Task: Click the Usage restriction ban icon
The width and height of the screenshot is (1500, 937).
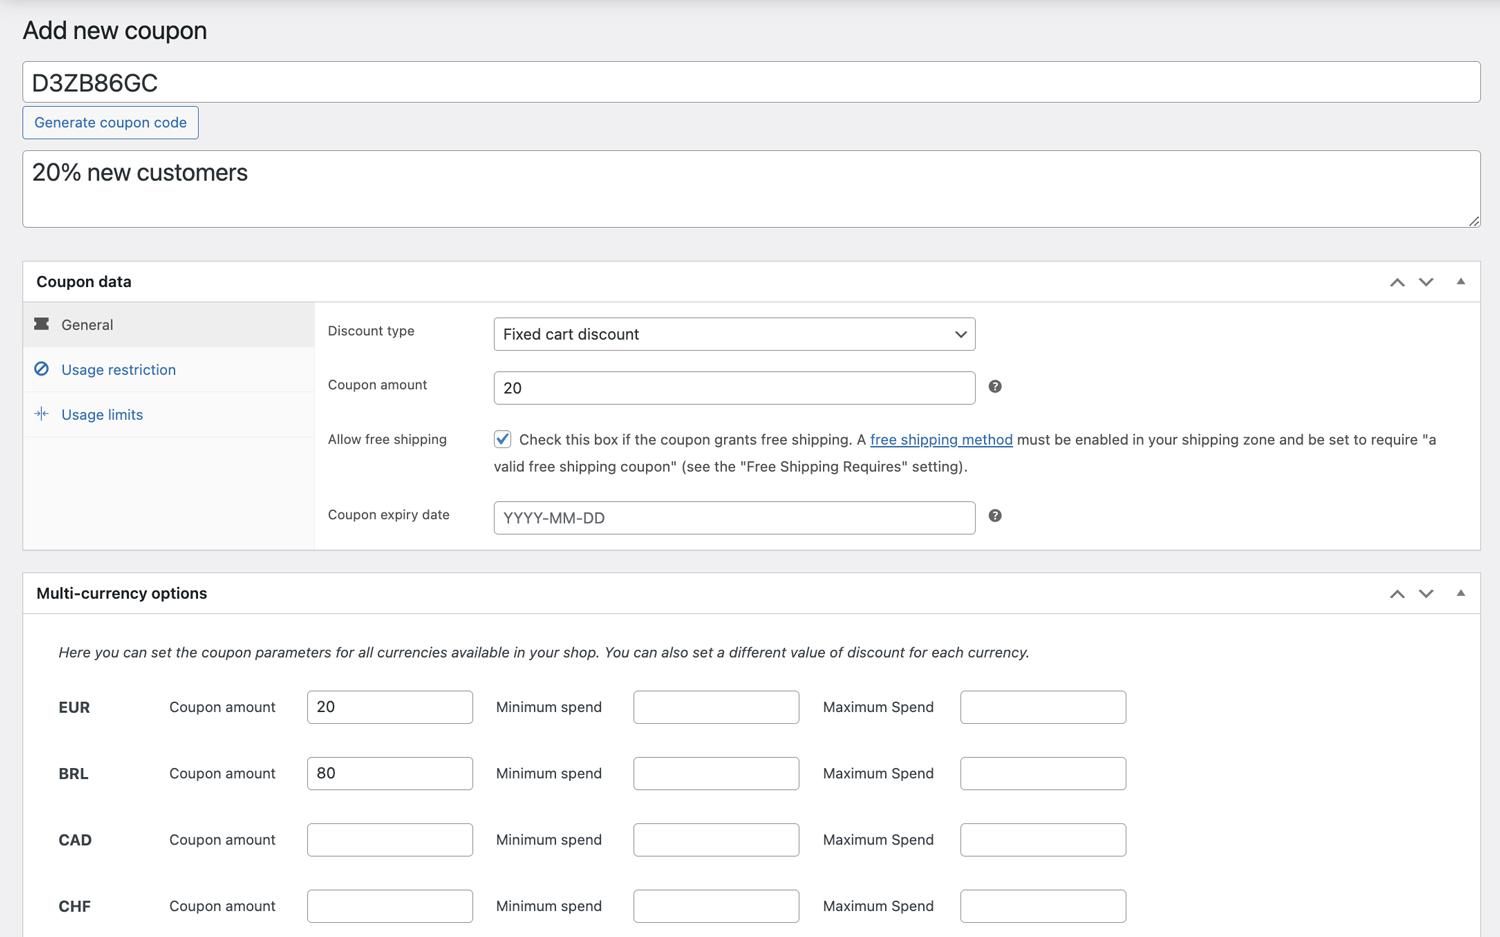Action: point(41,369)
